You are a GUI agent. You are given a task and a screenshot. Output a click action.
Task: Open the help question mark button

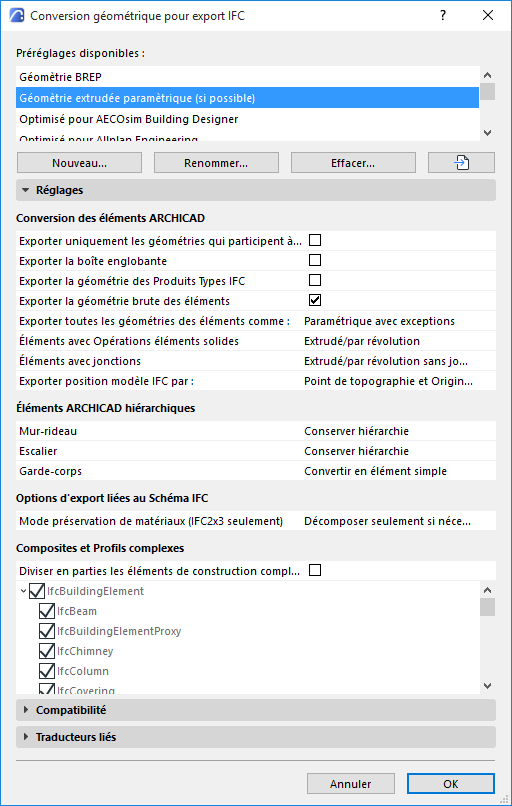pos(443,15)
